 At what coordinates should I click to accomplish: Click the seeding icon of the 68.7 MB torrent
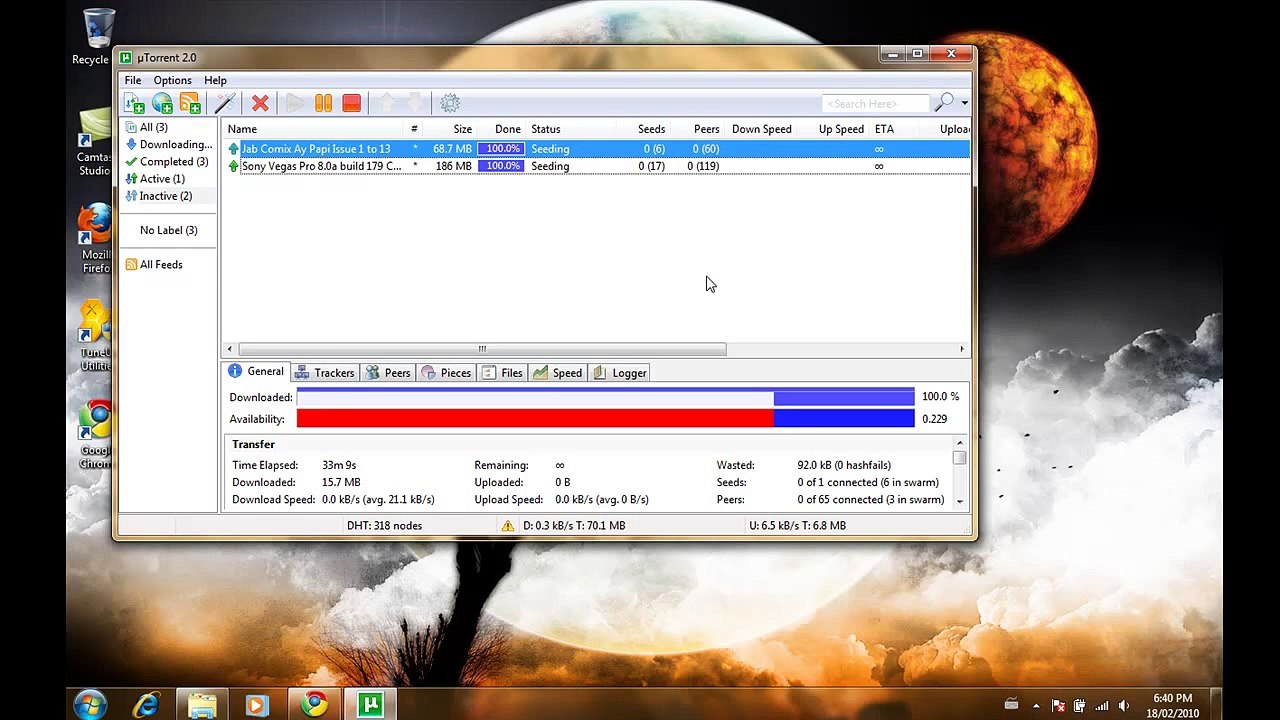point(234,149)
